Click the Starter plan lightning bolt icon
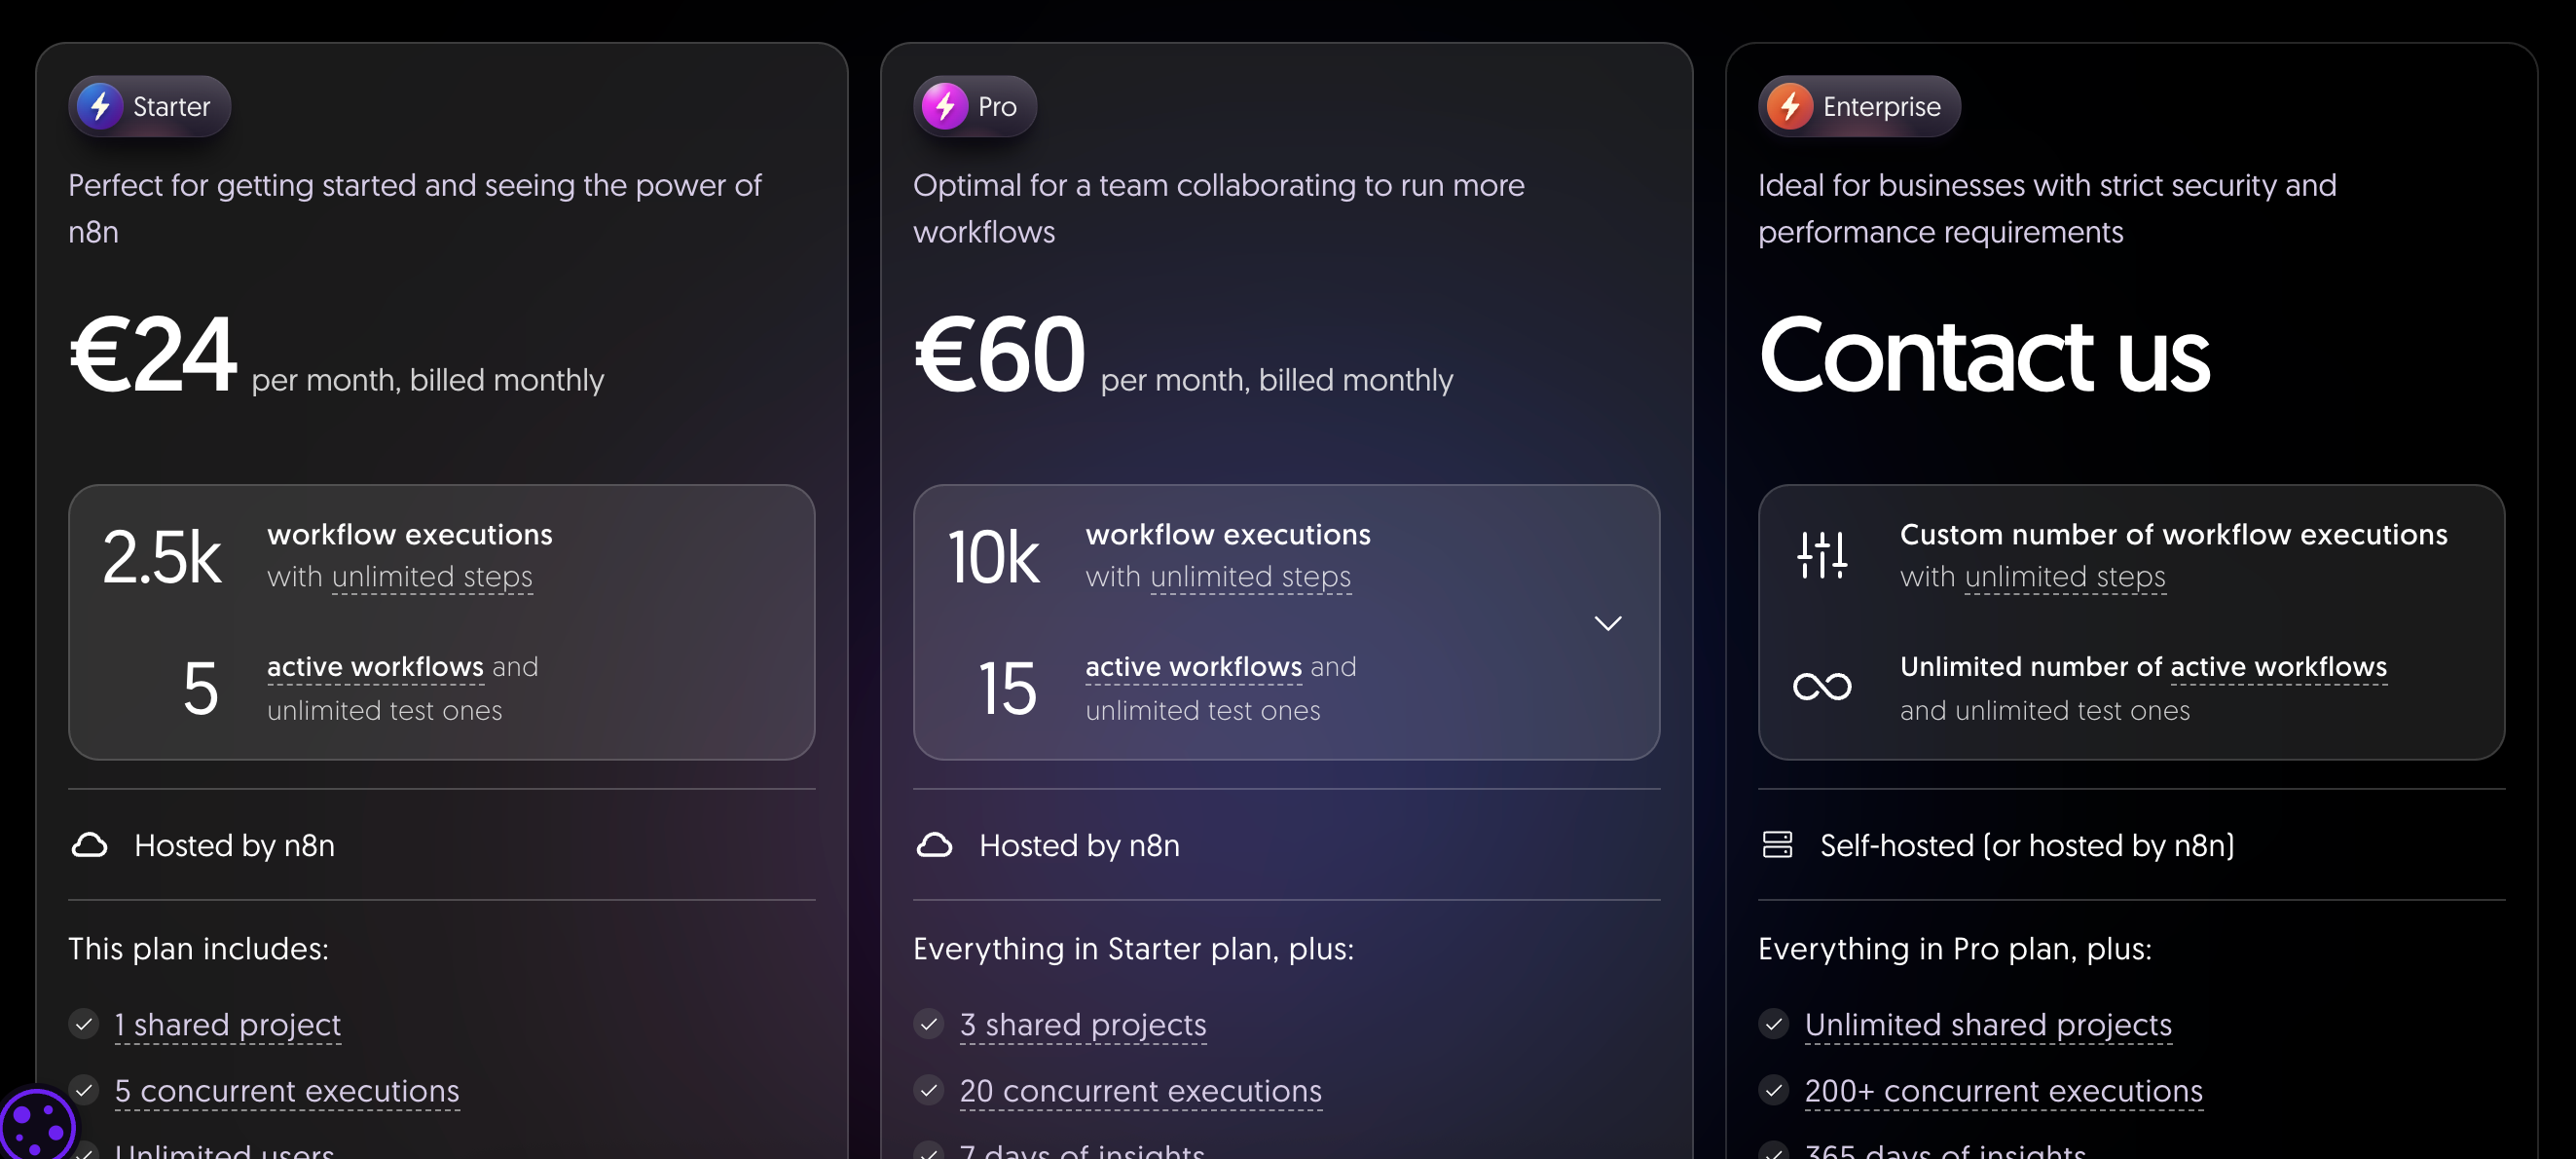 point(101,106)
